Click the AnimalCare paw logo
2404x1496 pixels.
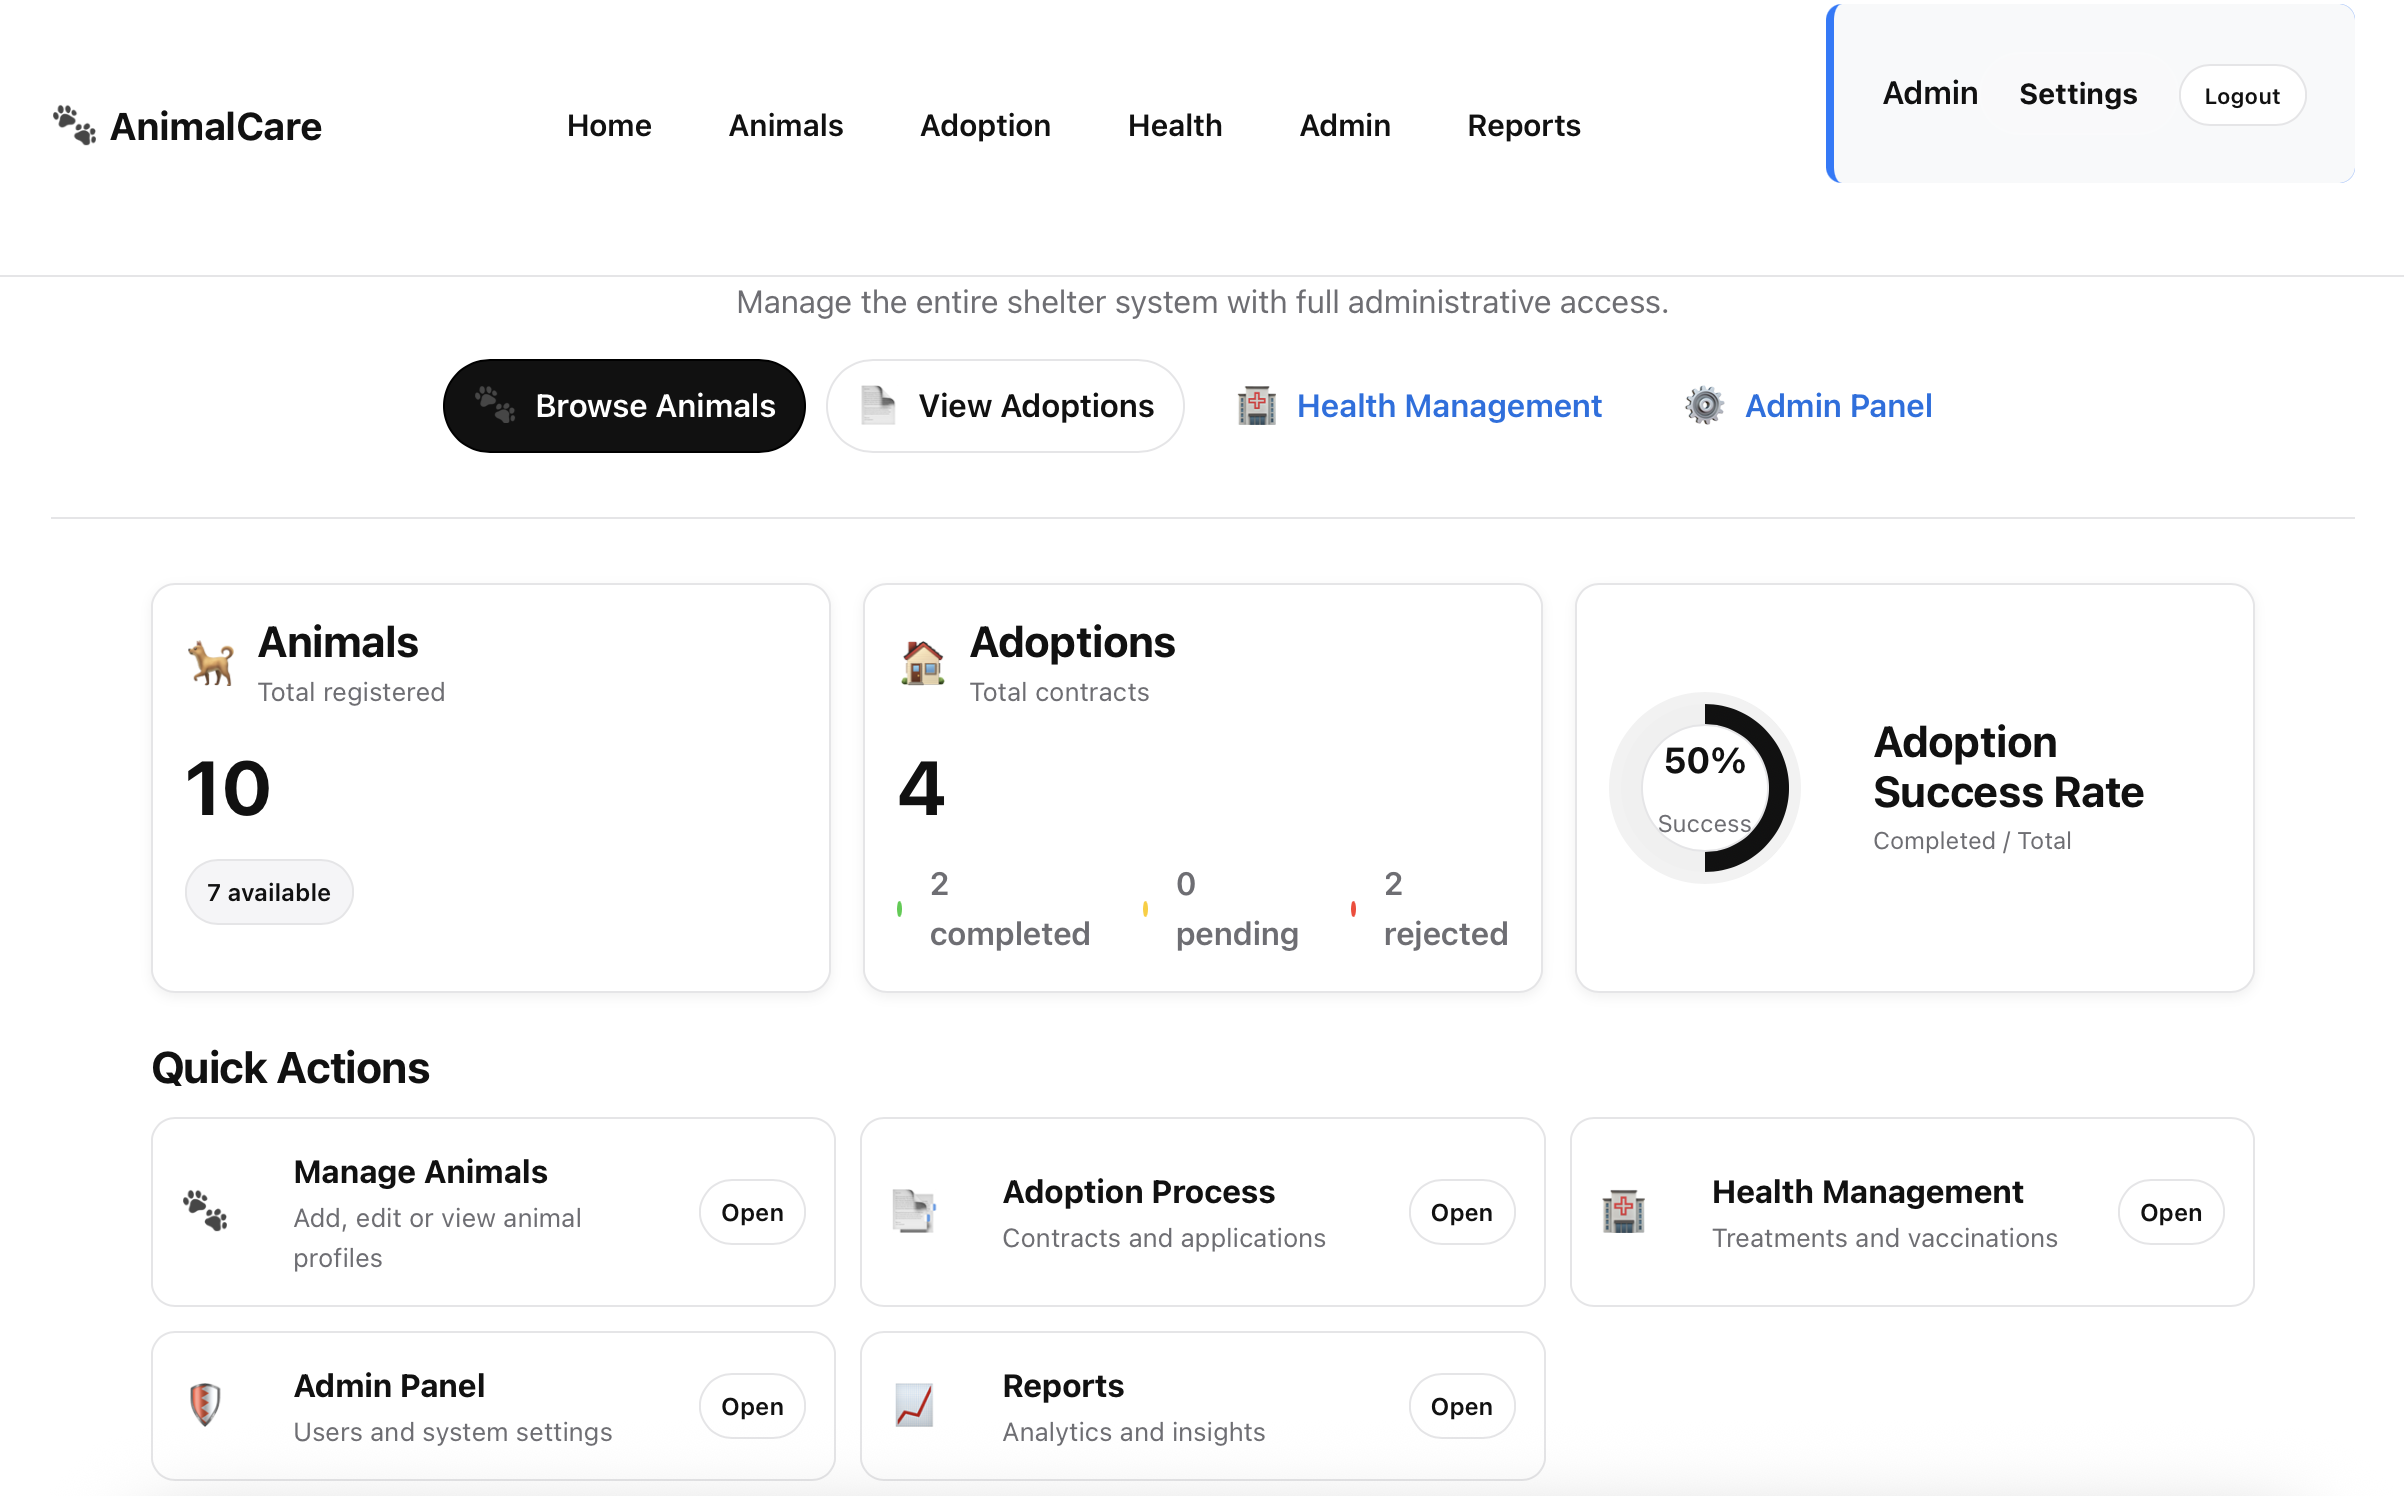coord(72,123)
